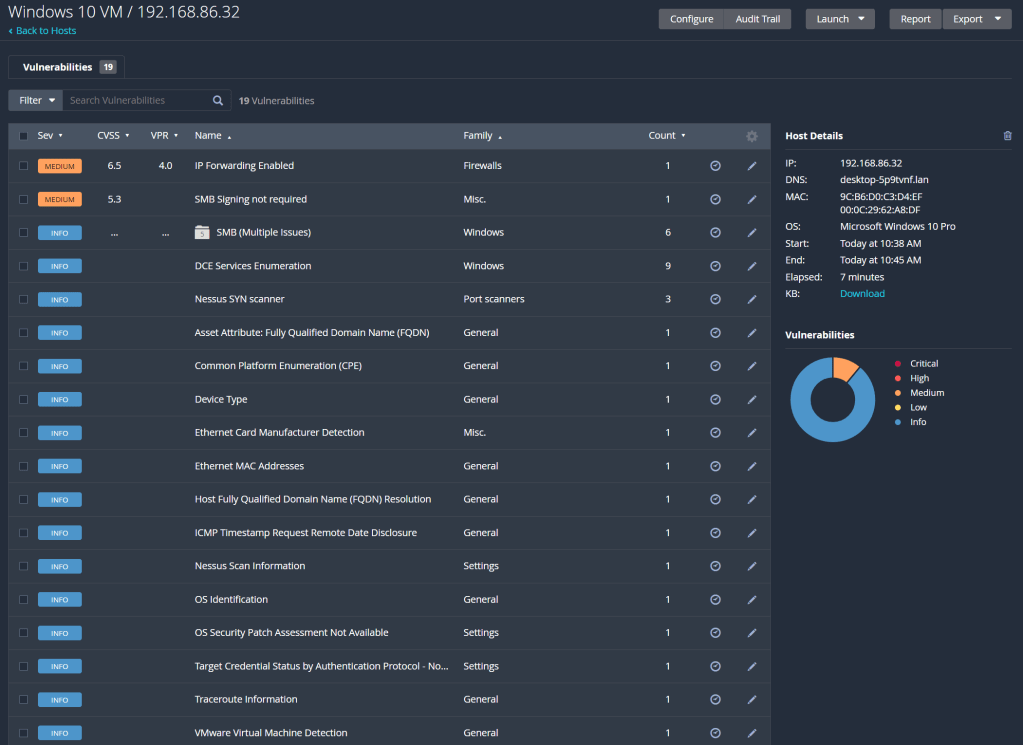Click pencil edit icon for Nessus SYN scanner
Screen dimensions: 1023x745
click(752, 299)
